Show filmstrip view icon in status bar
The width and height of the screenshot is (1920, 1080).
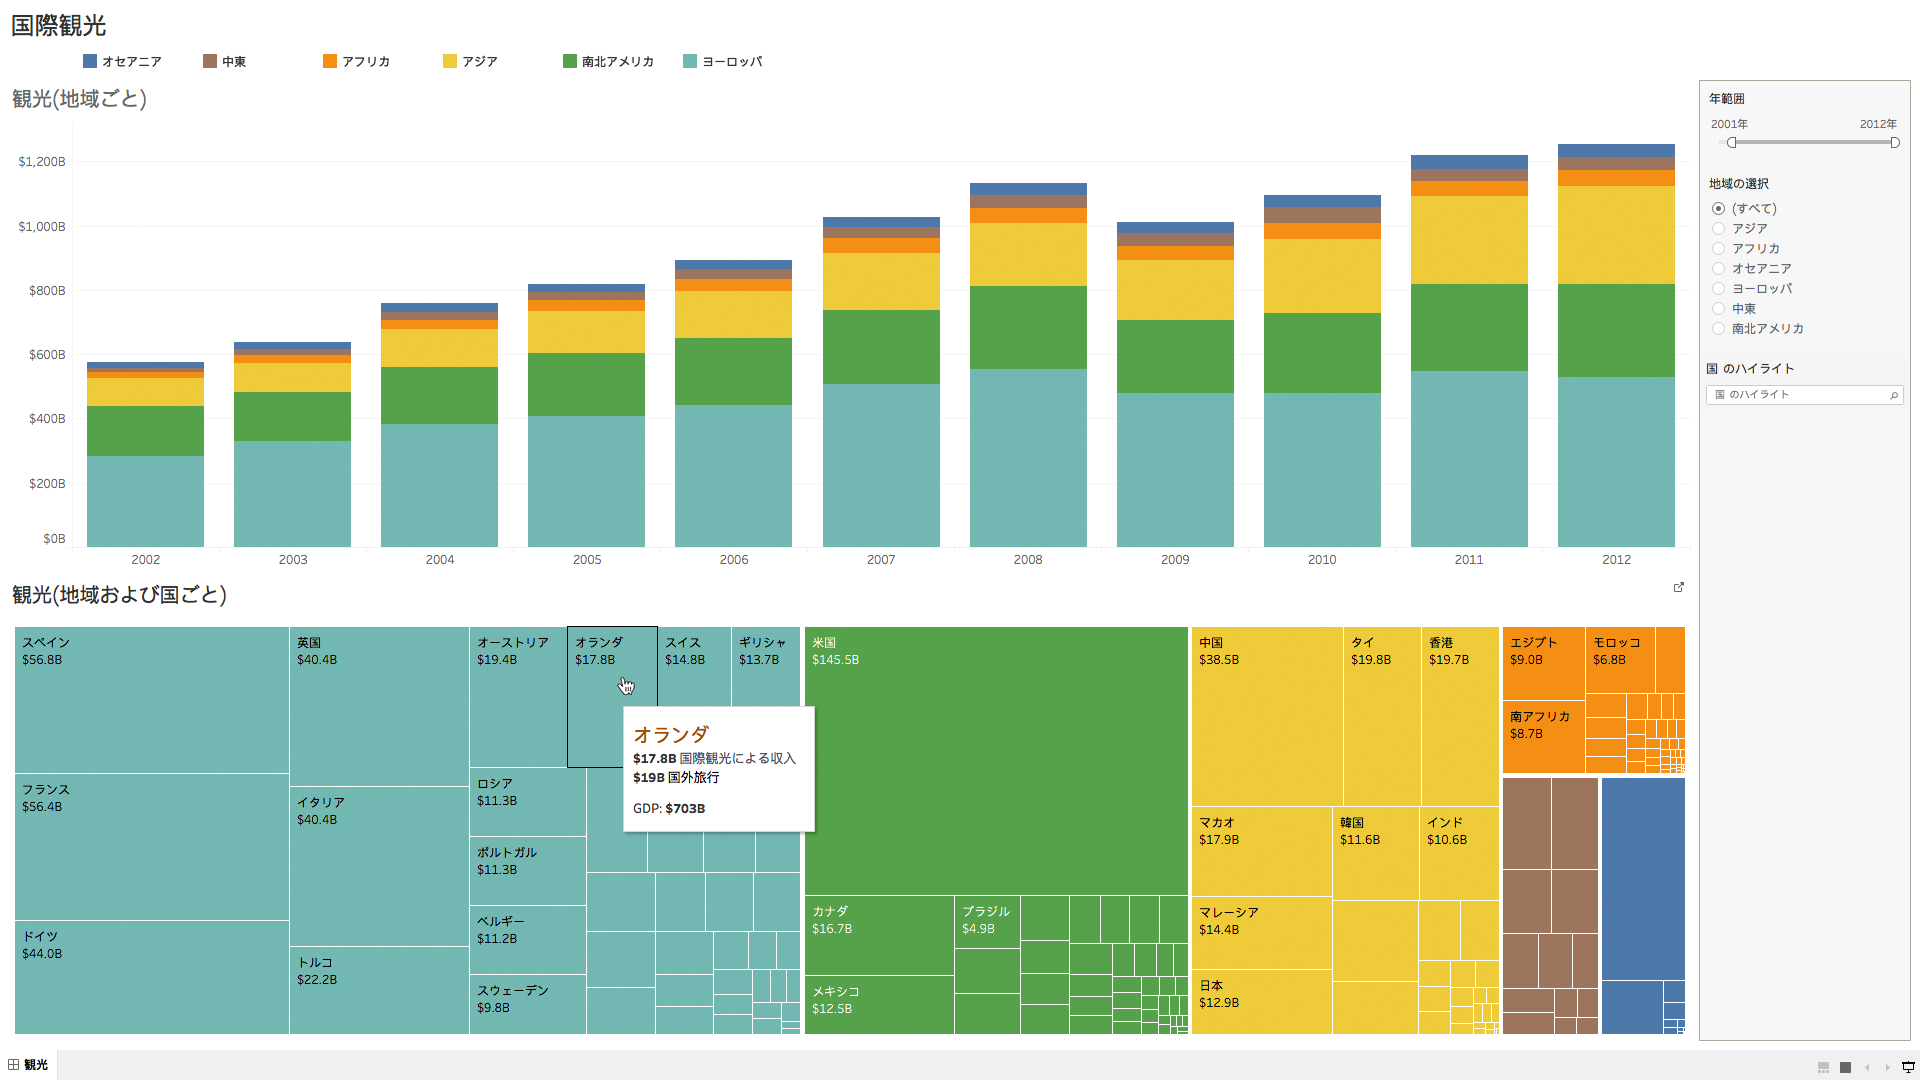point(1823,1067)
